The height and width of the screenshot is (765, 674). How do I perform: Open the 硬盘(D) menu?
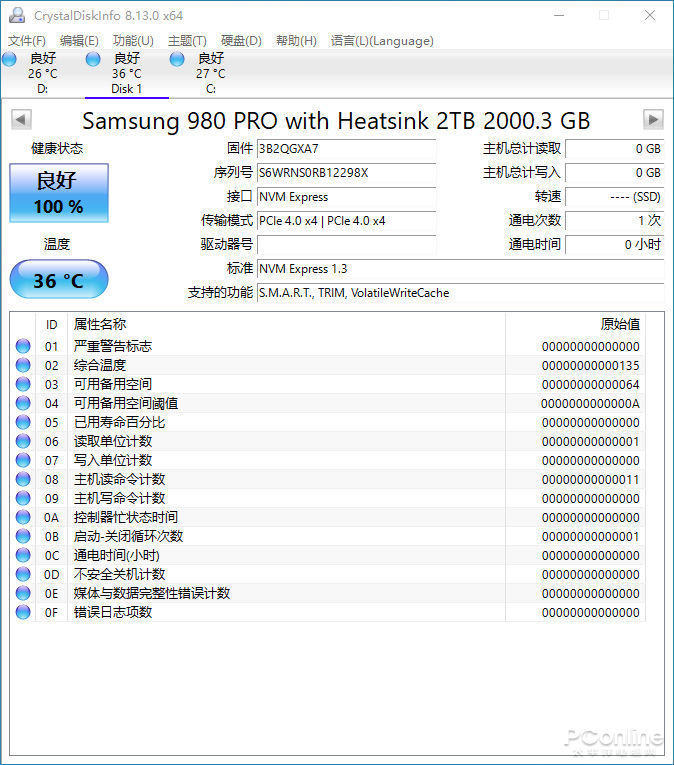pyautogui.click(x=241, y=40)
